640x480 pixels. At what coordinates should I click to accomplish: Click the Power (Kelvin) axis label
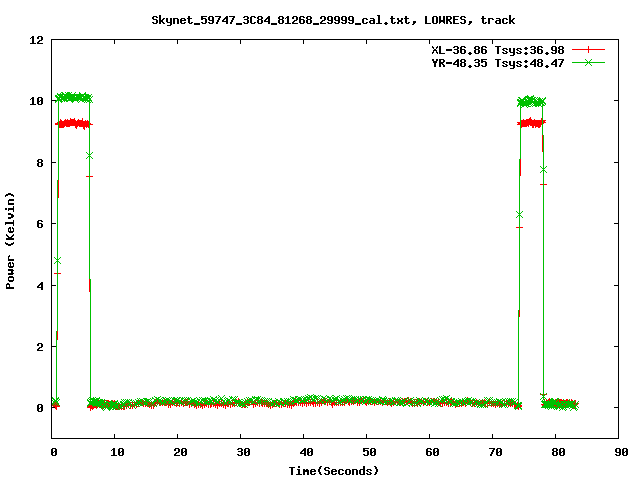pos(10,241)
